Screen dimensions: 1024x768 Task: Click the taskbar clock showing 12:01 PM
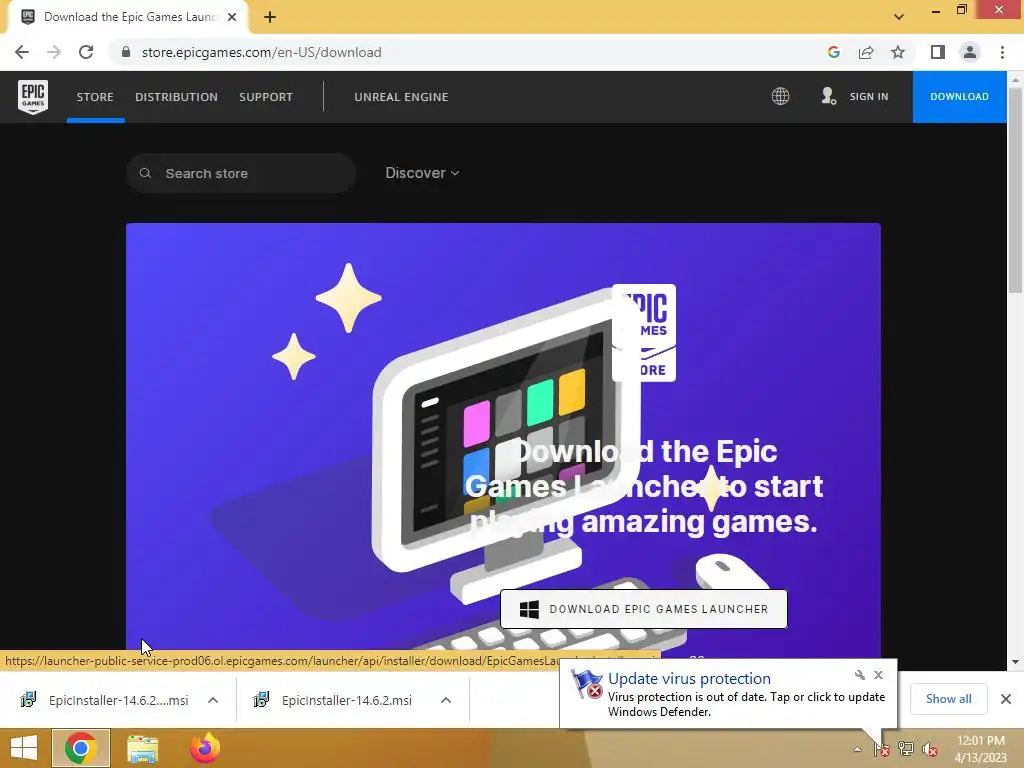click(980, 749)
